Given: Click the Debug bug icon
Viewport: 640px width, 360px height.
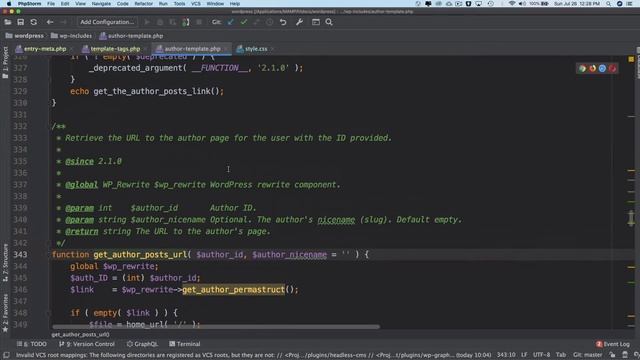Looking at the screenshot, I should 160,22.
